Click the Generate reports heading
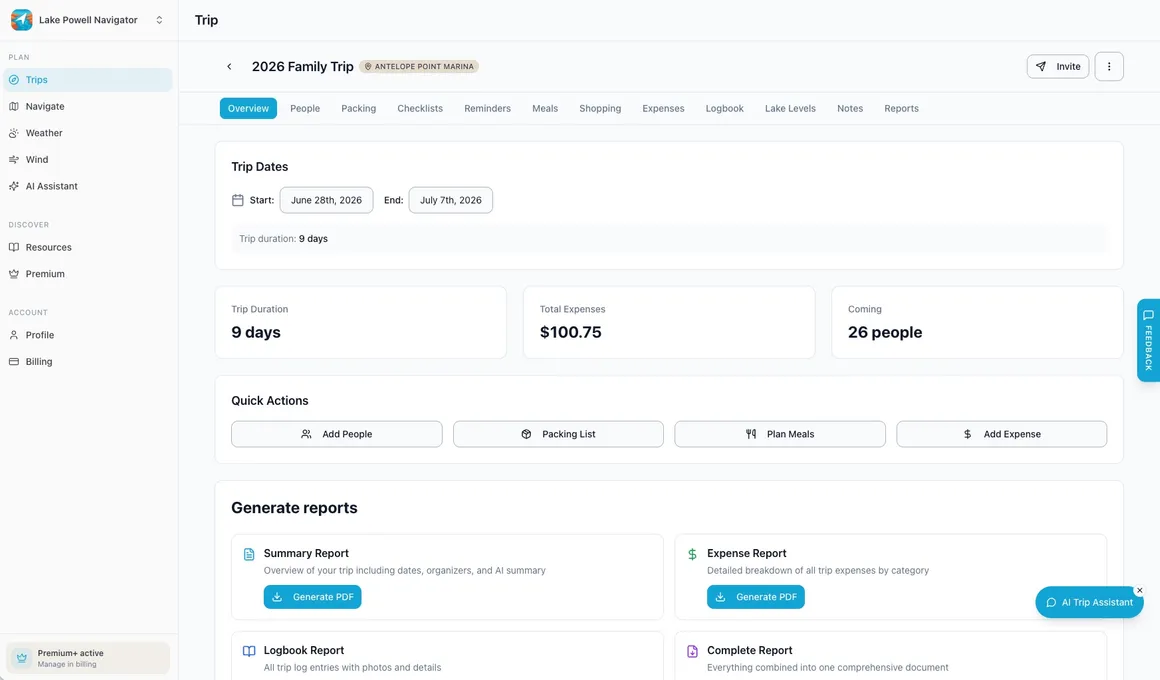This screenshot has width=1160, height=680. pyautogui.click(x=294, y=508)
